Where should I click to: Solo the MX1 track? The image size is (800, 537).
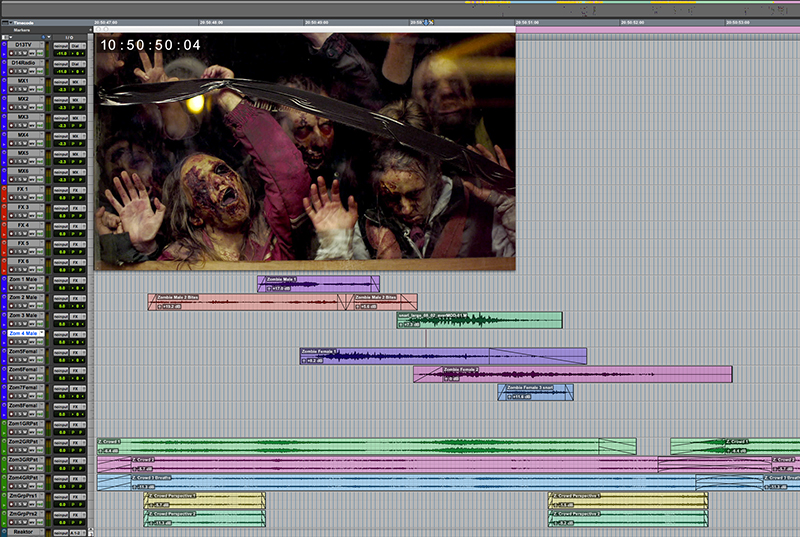click(x=18, y=88)
